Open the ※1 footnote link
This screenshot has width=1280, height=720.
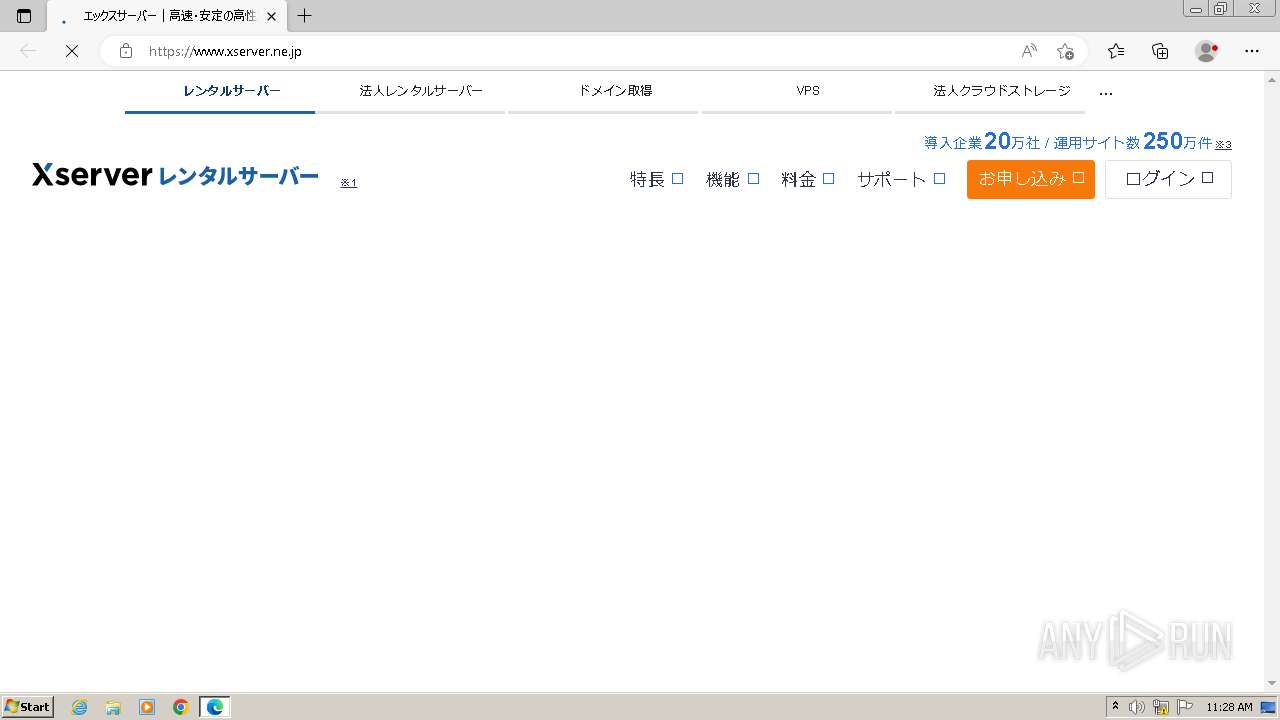[x=348, y=183]
